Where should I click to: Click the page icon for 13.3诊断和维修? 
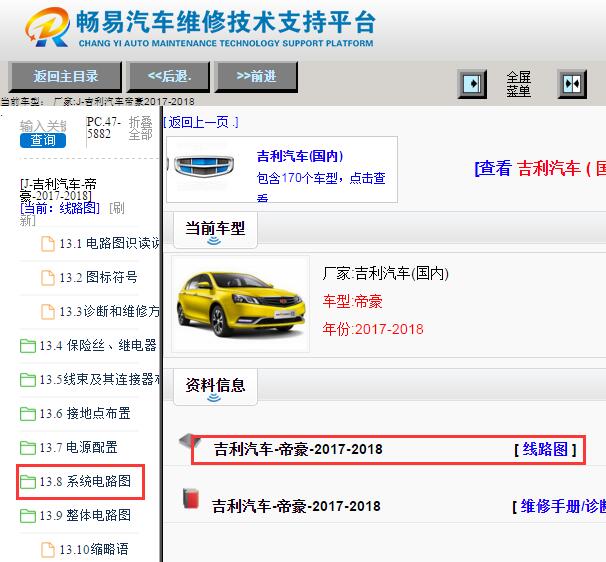pos(48,312)
